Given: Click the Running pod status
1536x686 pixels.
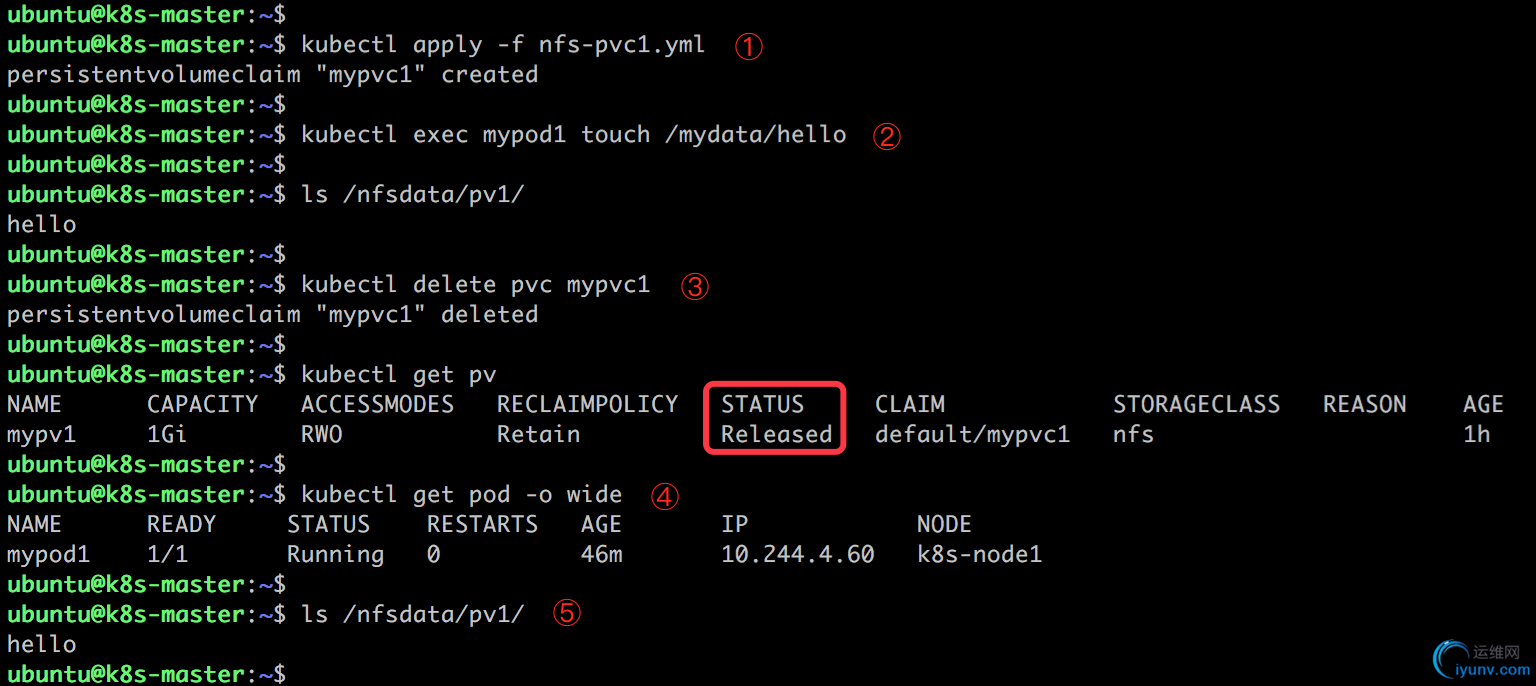Looking at the screenshot, I should 336,555.
